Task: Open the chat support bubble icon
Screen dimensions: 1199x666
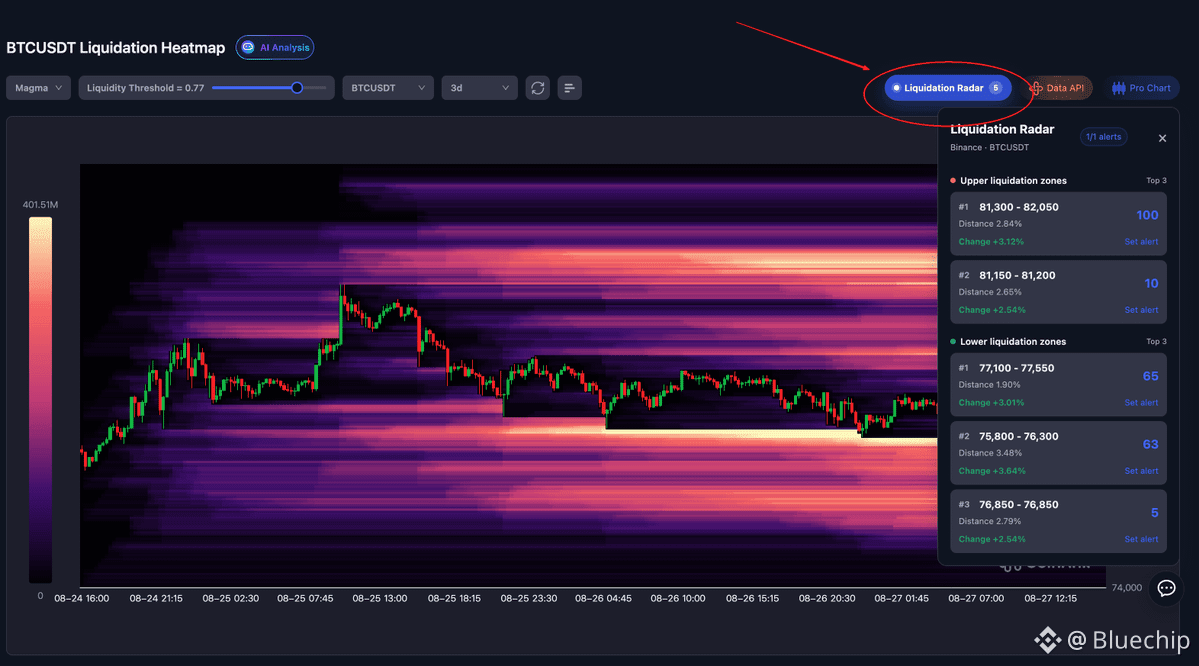Action: [x=1166, y=588]
